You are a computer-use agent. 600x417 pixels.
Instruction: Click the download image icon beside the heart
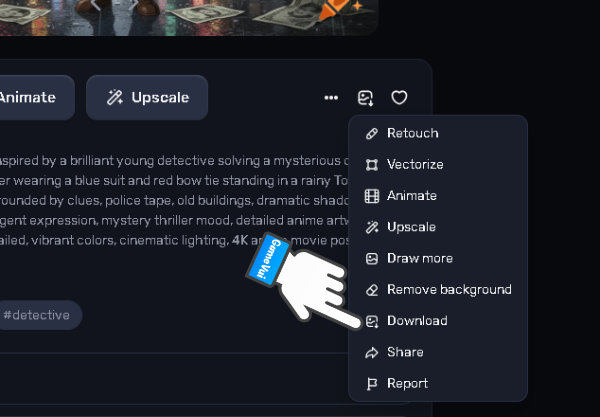point(365,98)
